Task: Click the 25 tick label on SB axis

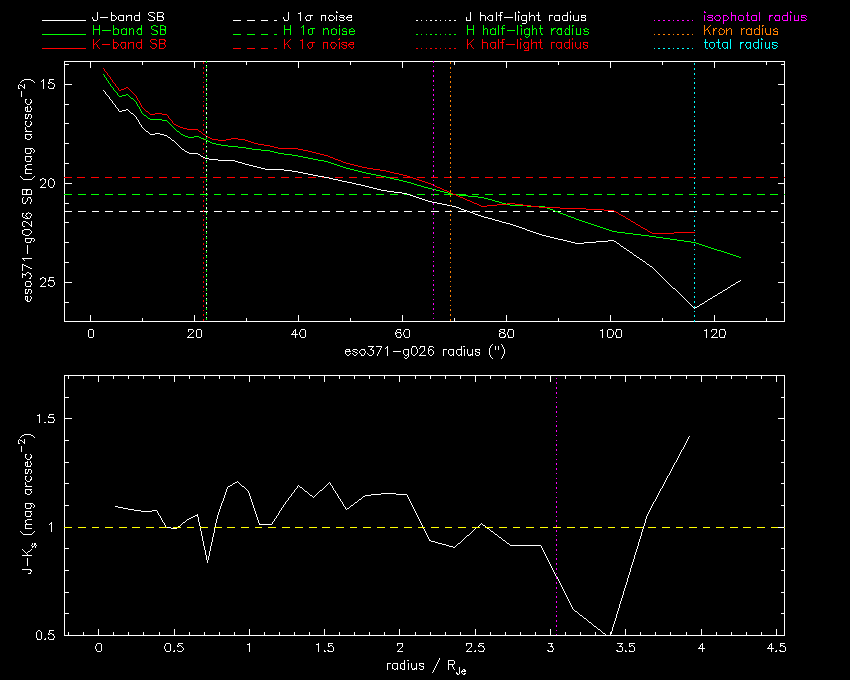Action: click(48, 283)
